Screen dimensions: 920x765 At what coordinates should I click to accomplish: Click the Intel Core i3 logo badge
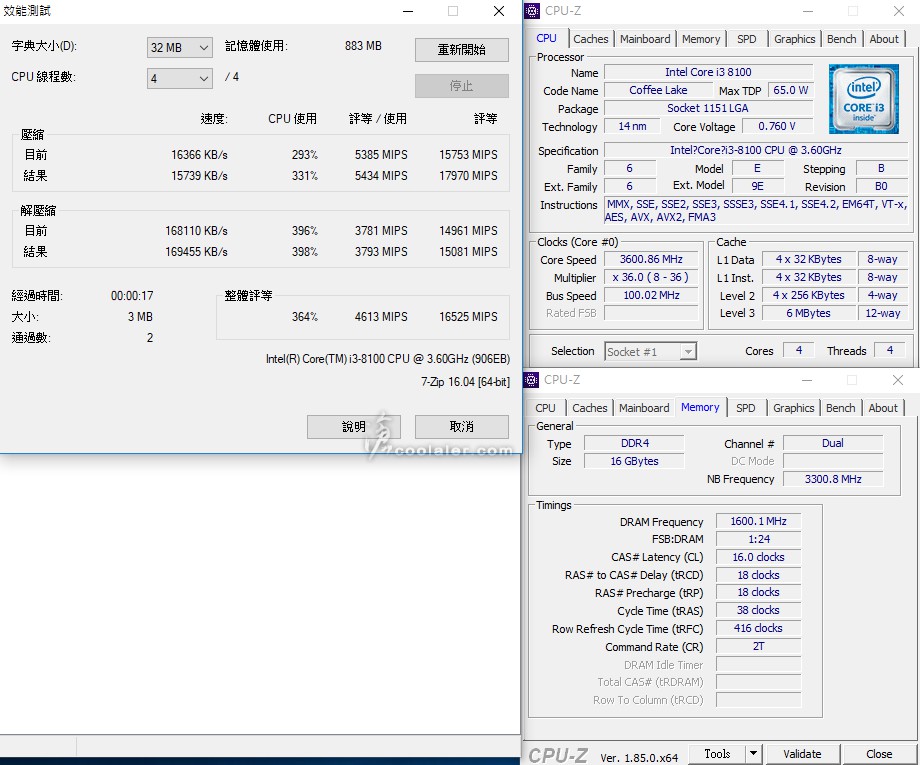pyautogui.click(x=864, y=99)
